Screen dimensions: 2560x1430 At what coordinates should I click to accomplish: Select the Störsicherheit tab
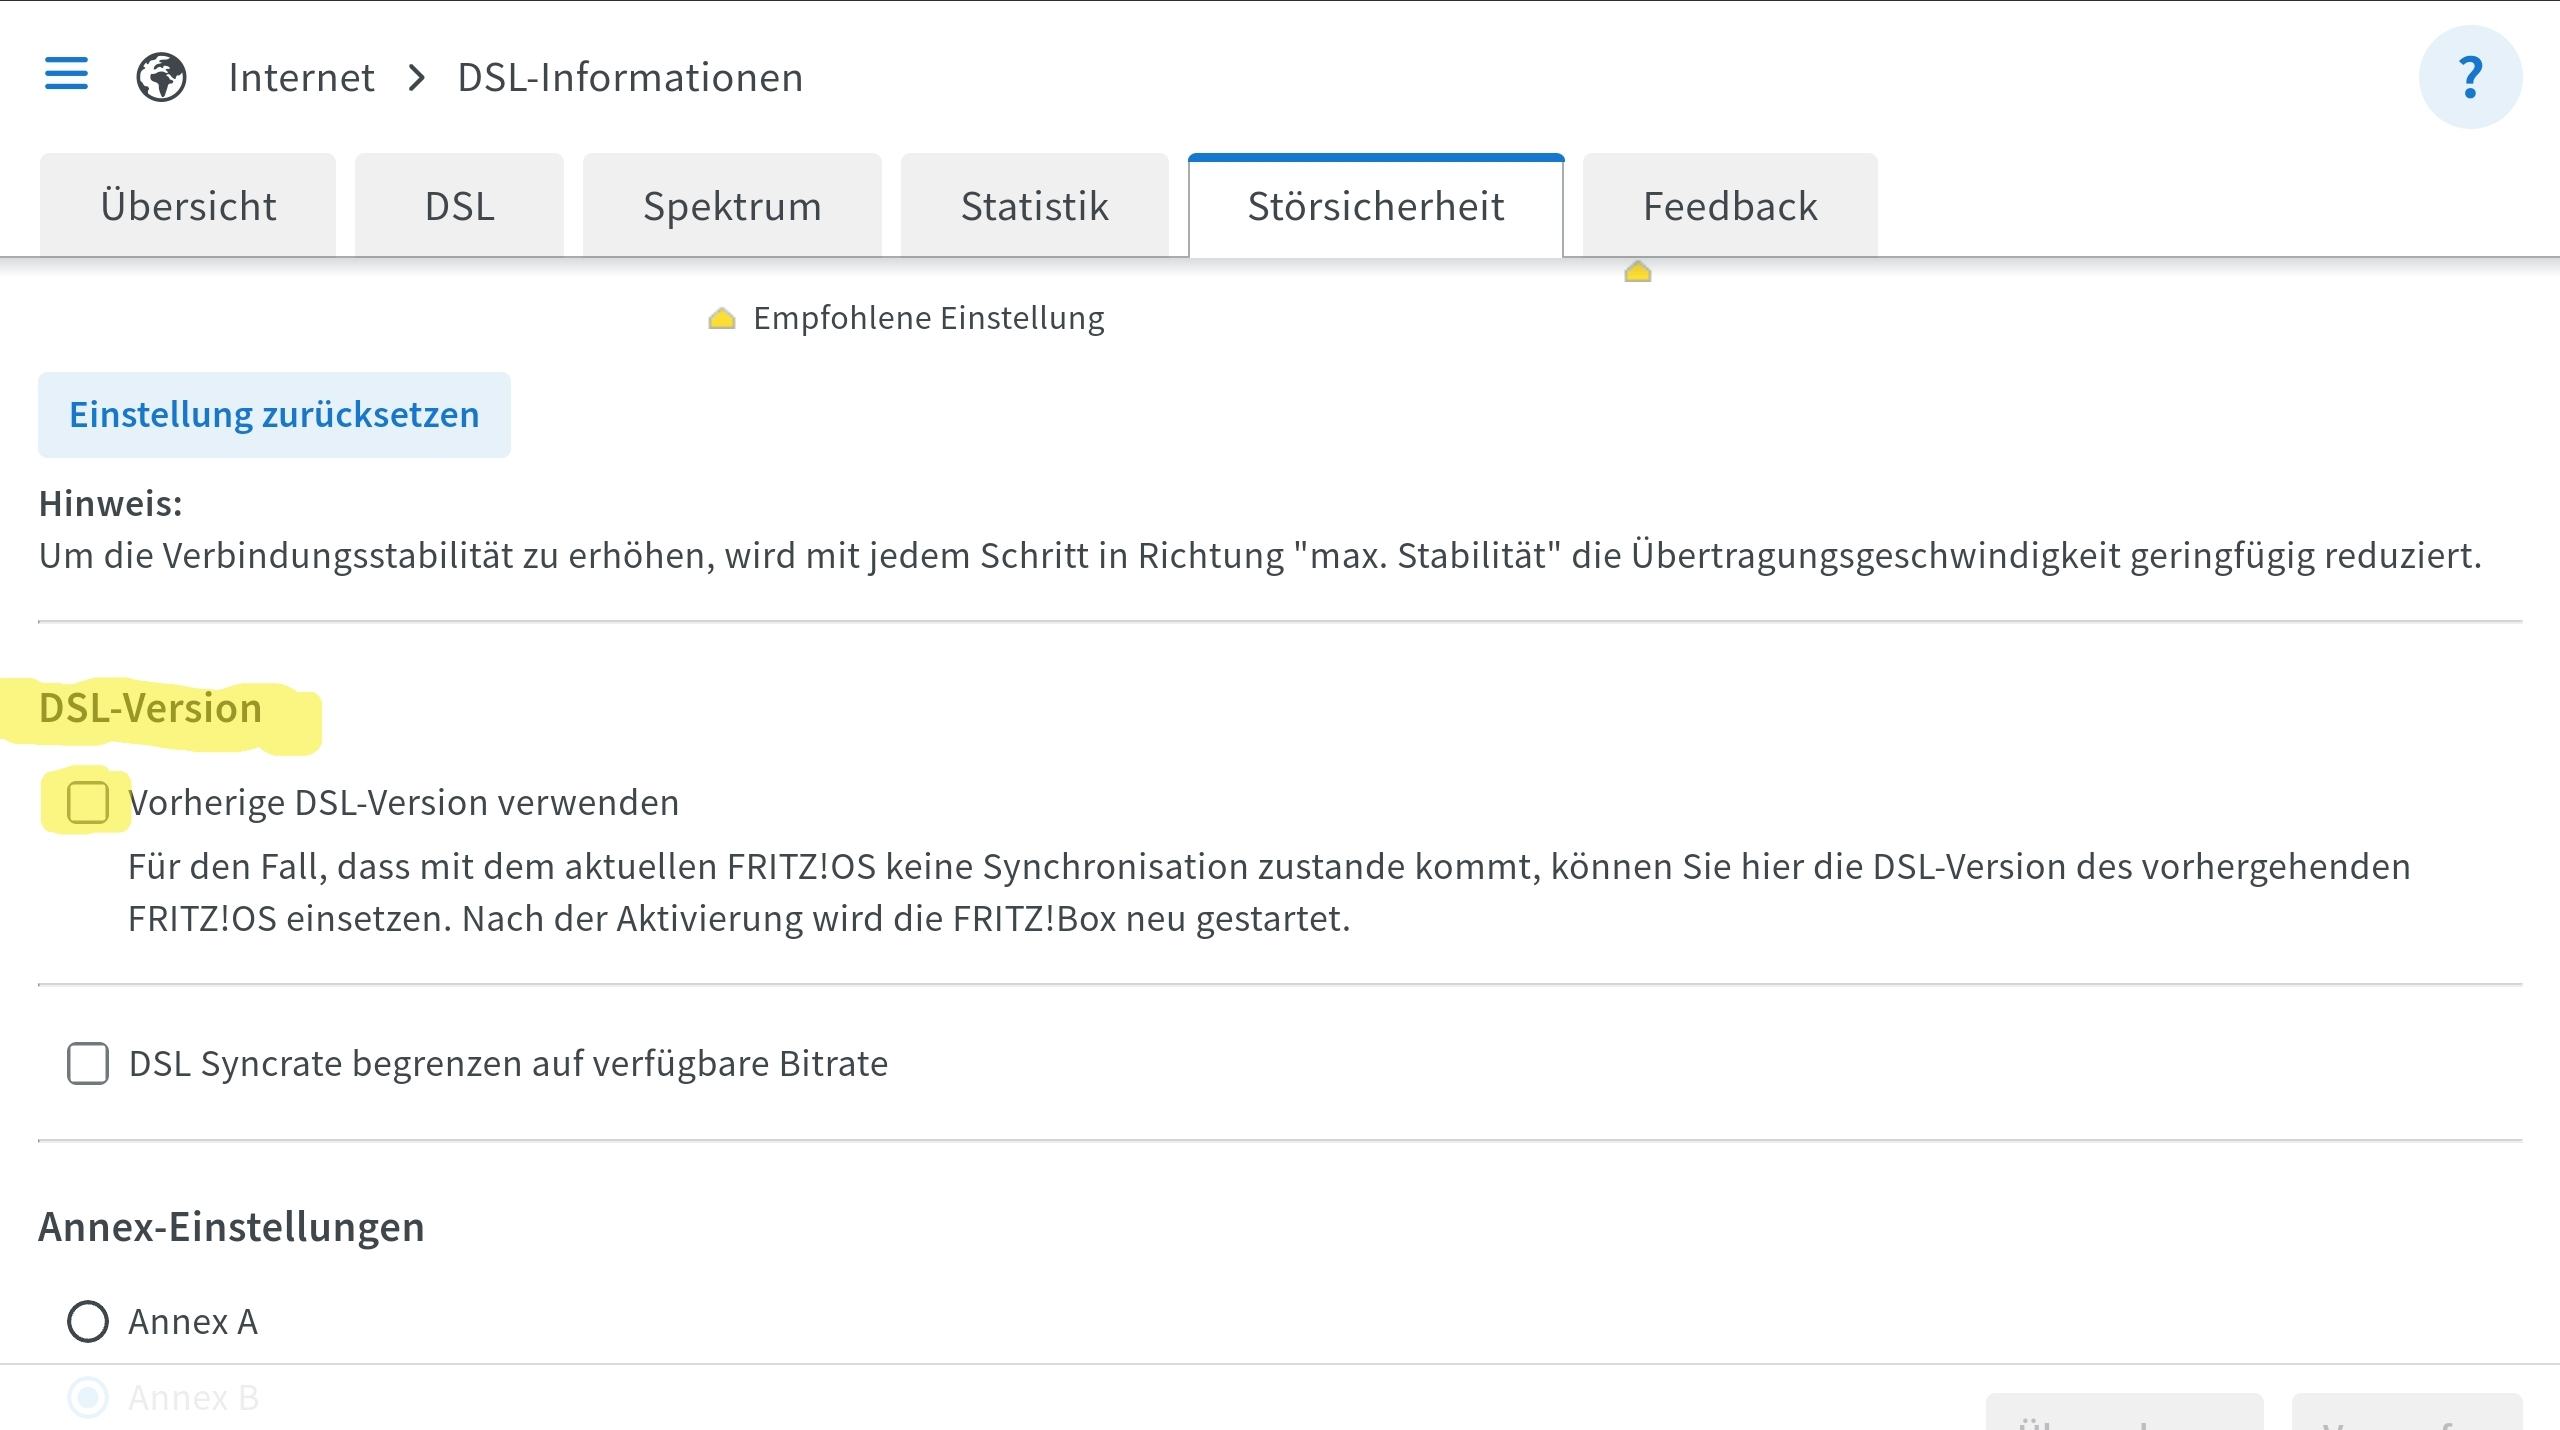pyautogui.click(x=1375, y=206)
